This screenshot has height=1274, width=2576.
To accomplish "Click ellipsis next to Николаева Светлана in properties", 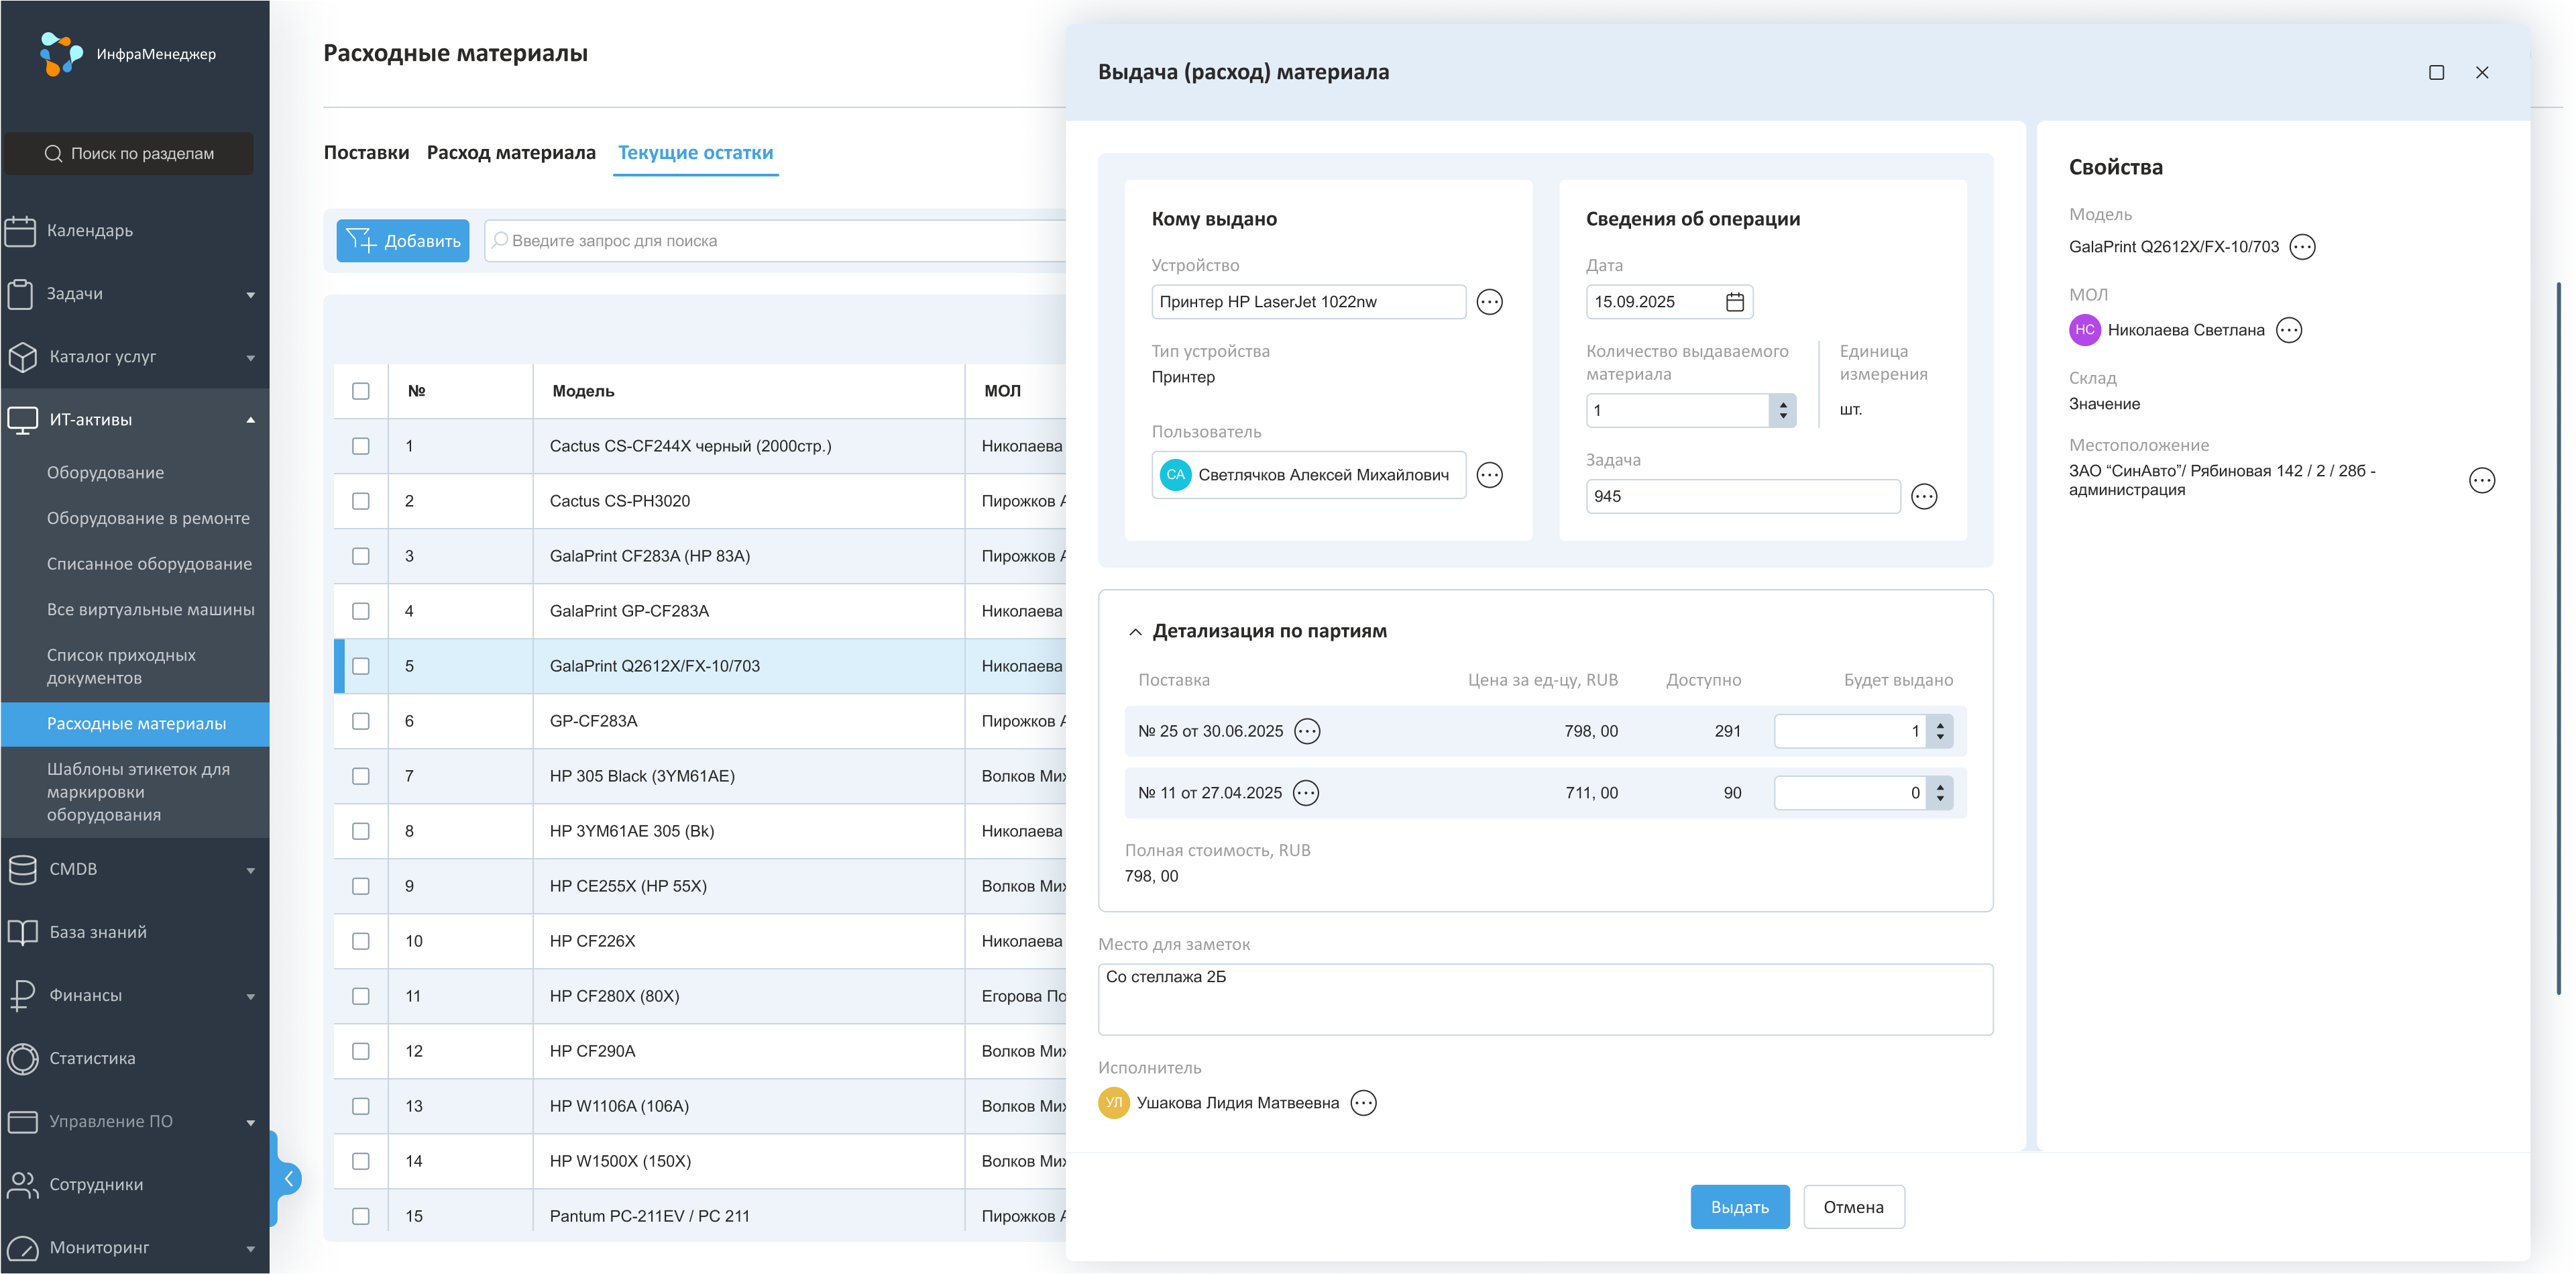I will (x=2288, y=330).
